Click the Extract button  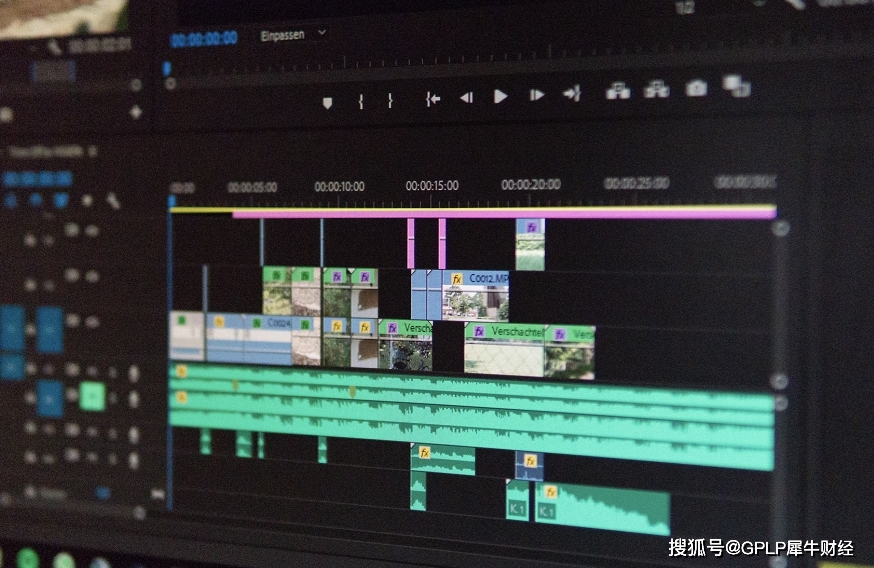coord(656,89)
